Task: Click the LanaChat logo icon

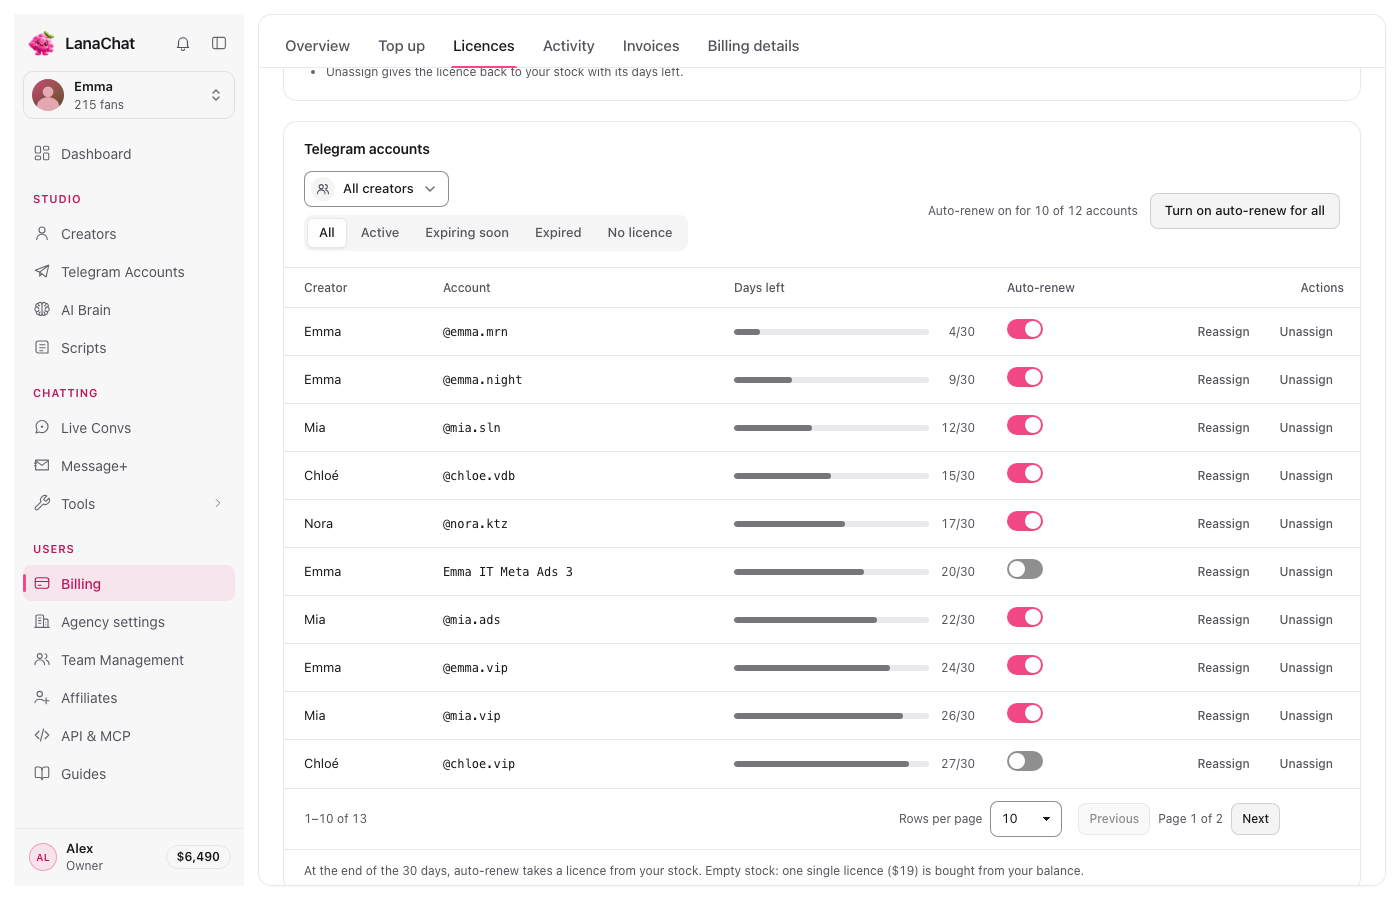Action: tap(42, 43)
